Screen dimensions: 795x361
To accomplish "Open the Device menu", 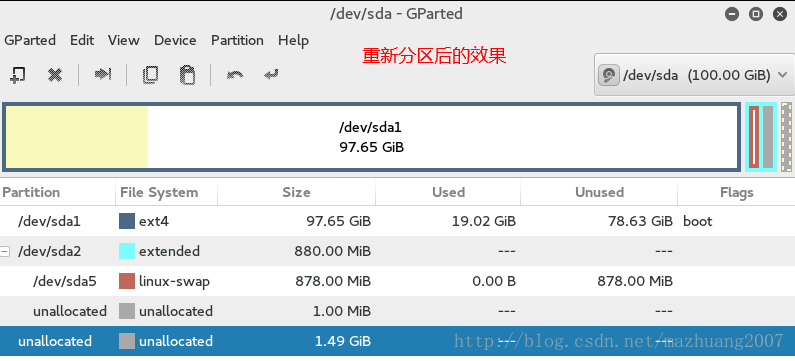I will 175,40.
